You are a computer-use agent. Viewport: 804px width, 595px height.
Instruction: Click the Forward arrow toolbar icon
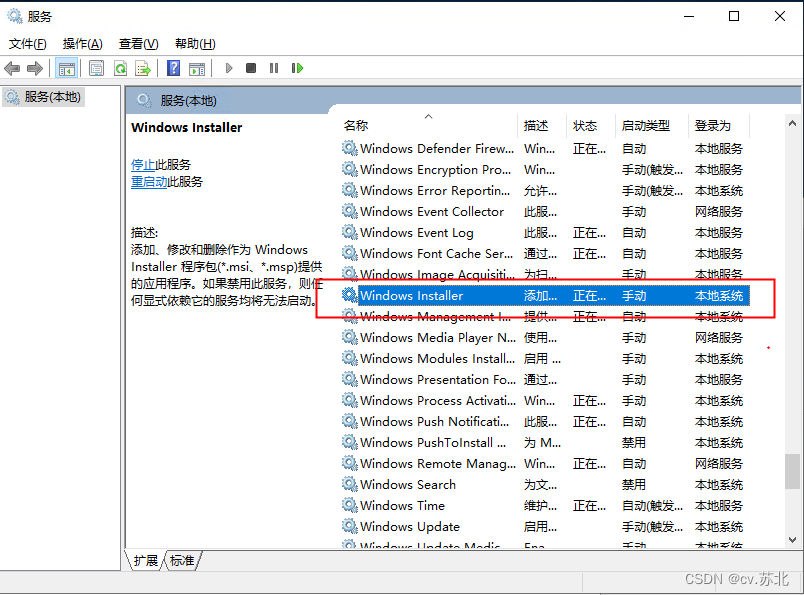pyautogui.click(x=34, y=68)
